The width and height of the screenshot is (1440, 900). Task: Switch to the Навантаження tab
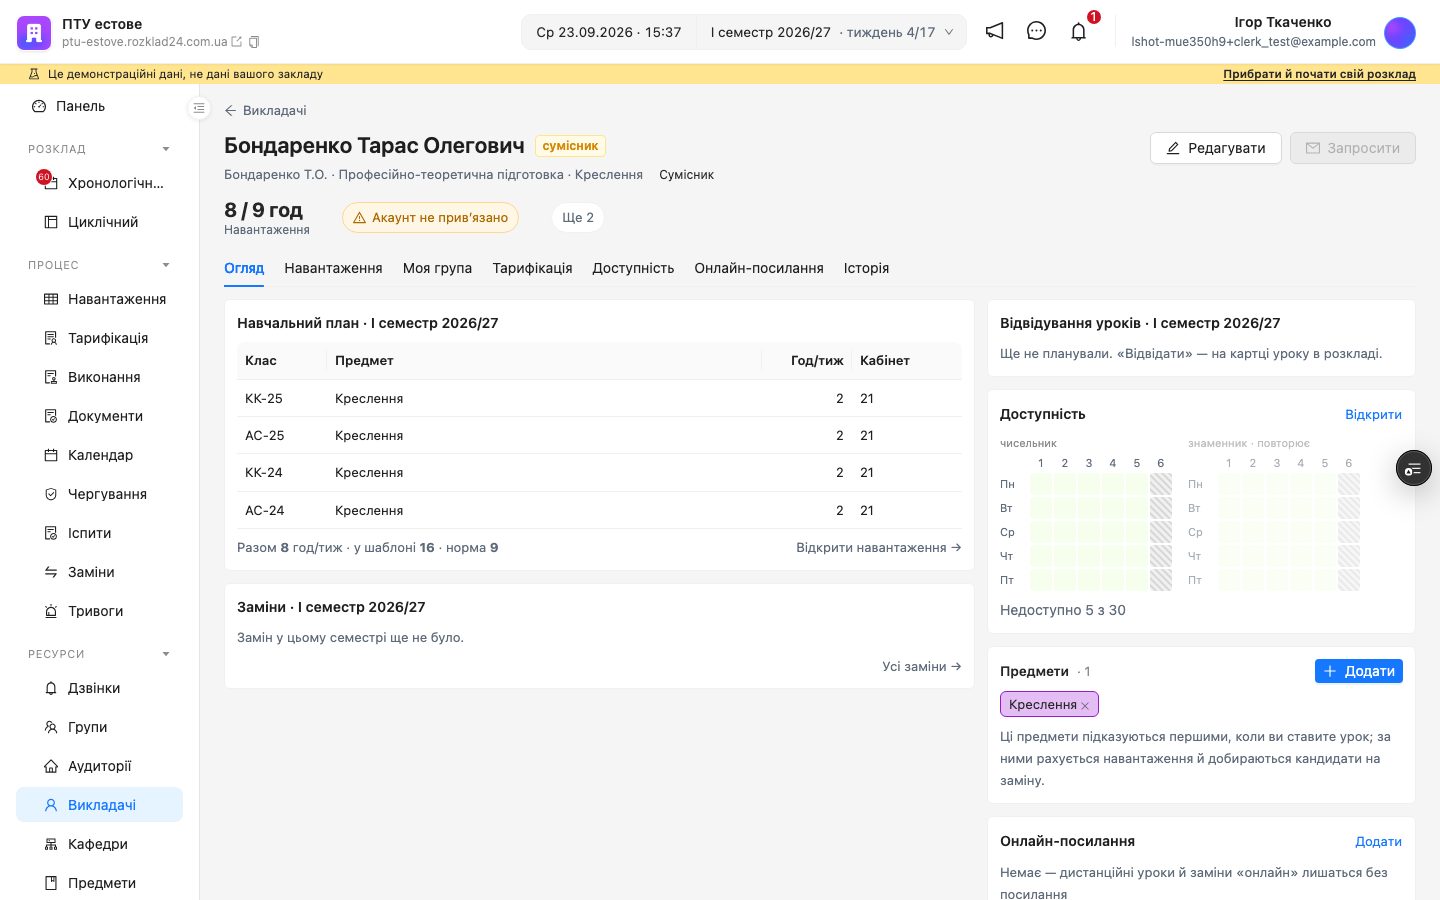coord(333,268)
